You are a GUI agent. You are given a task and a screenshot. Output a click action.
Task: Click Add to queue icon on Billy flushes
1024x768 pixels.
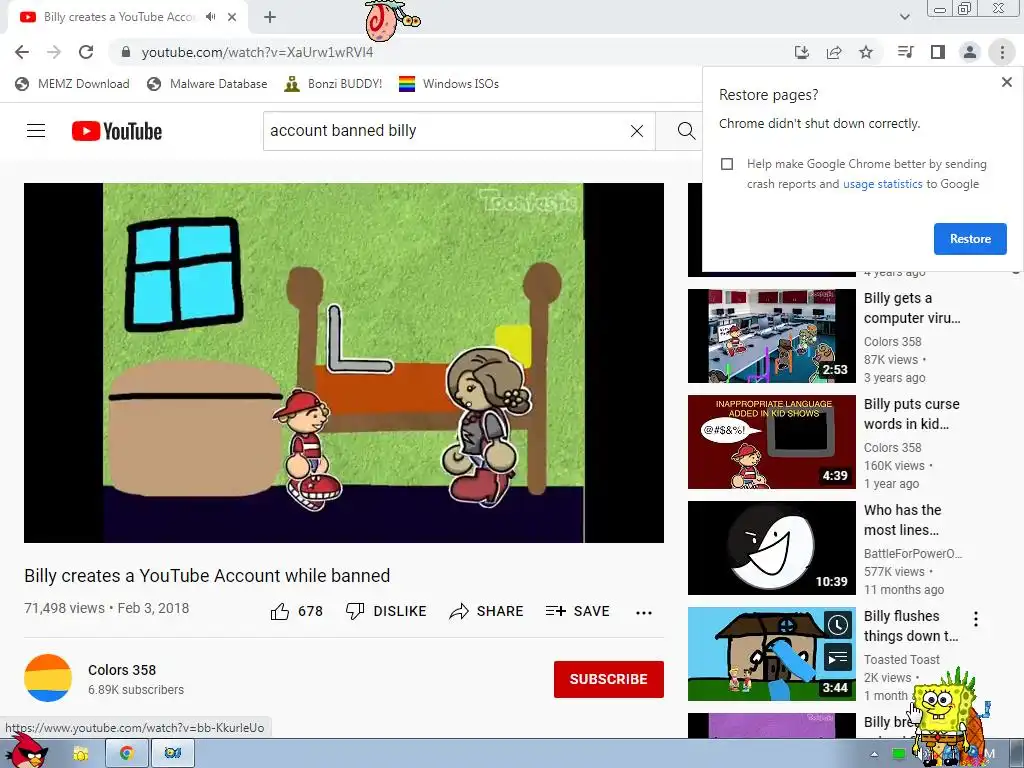click(838, 658)
